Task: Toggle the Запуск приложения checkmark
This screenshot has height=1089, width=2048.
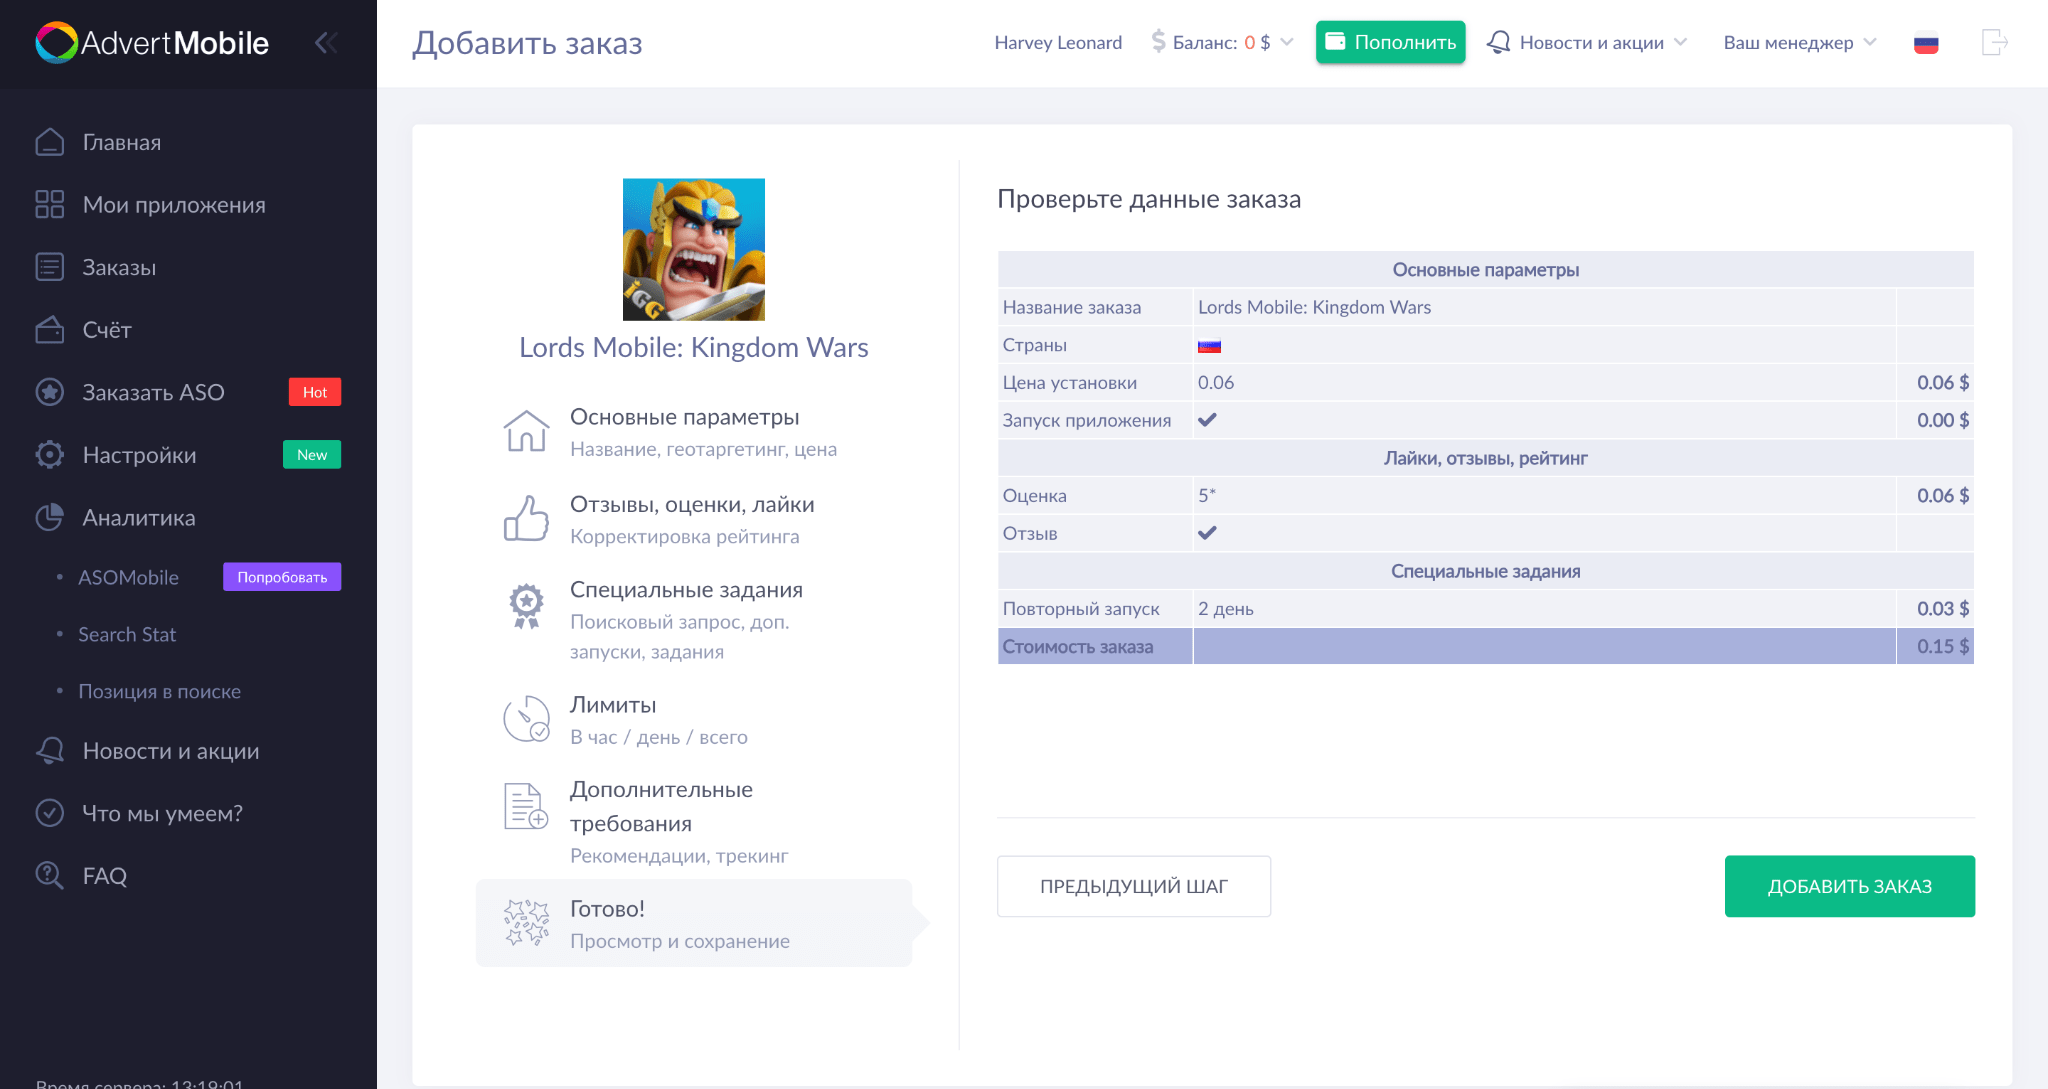Action: tap(1207, 420)
